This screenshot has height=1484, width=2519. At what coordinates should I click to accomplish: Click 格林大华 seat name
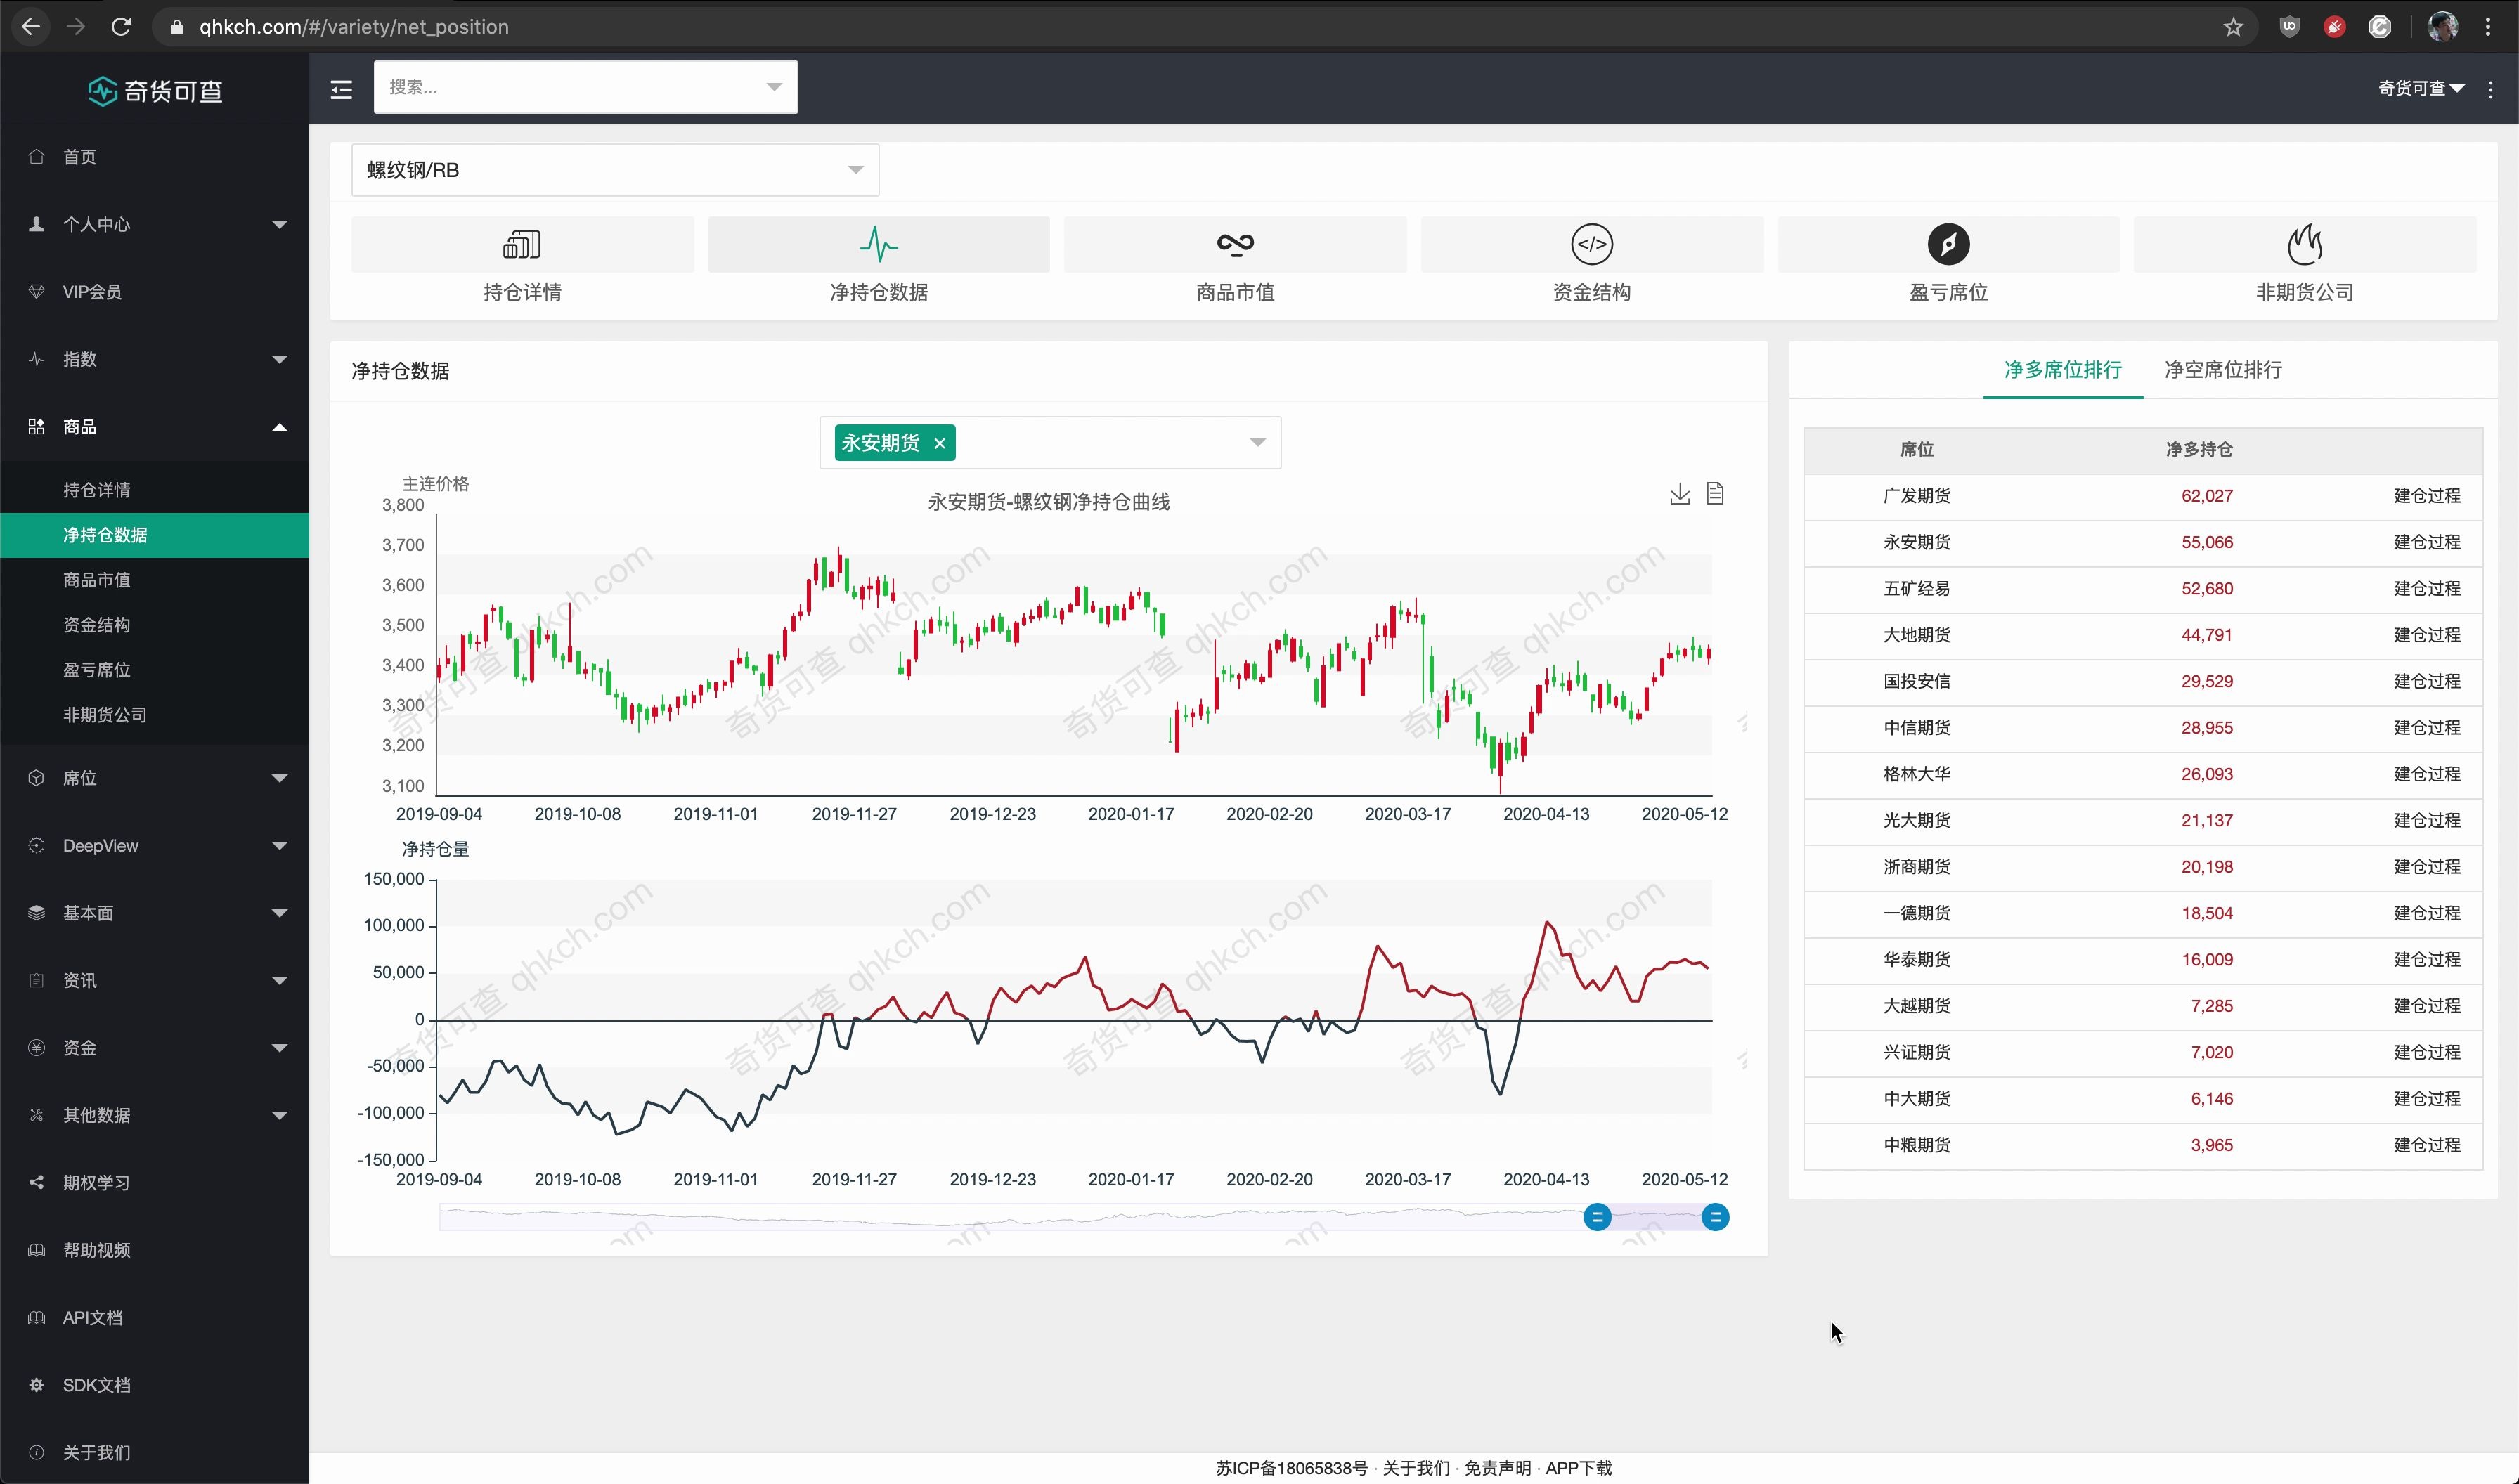click(x=1916, y=774)
